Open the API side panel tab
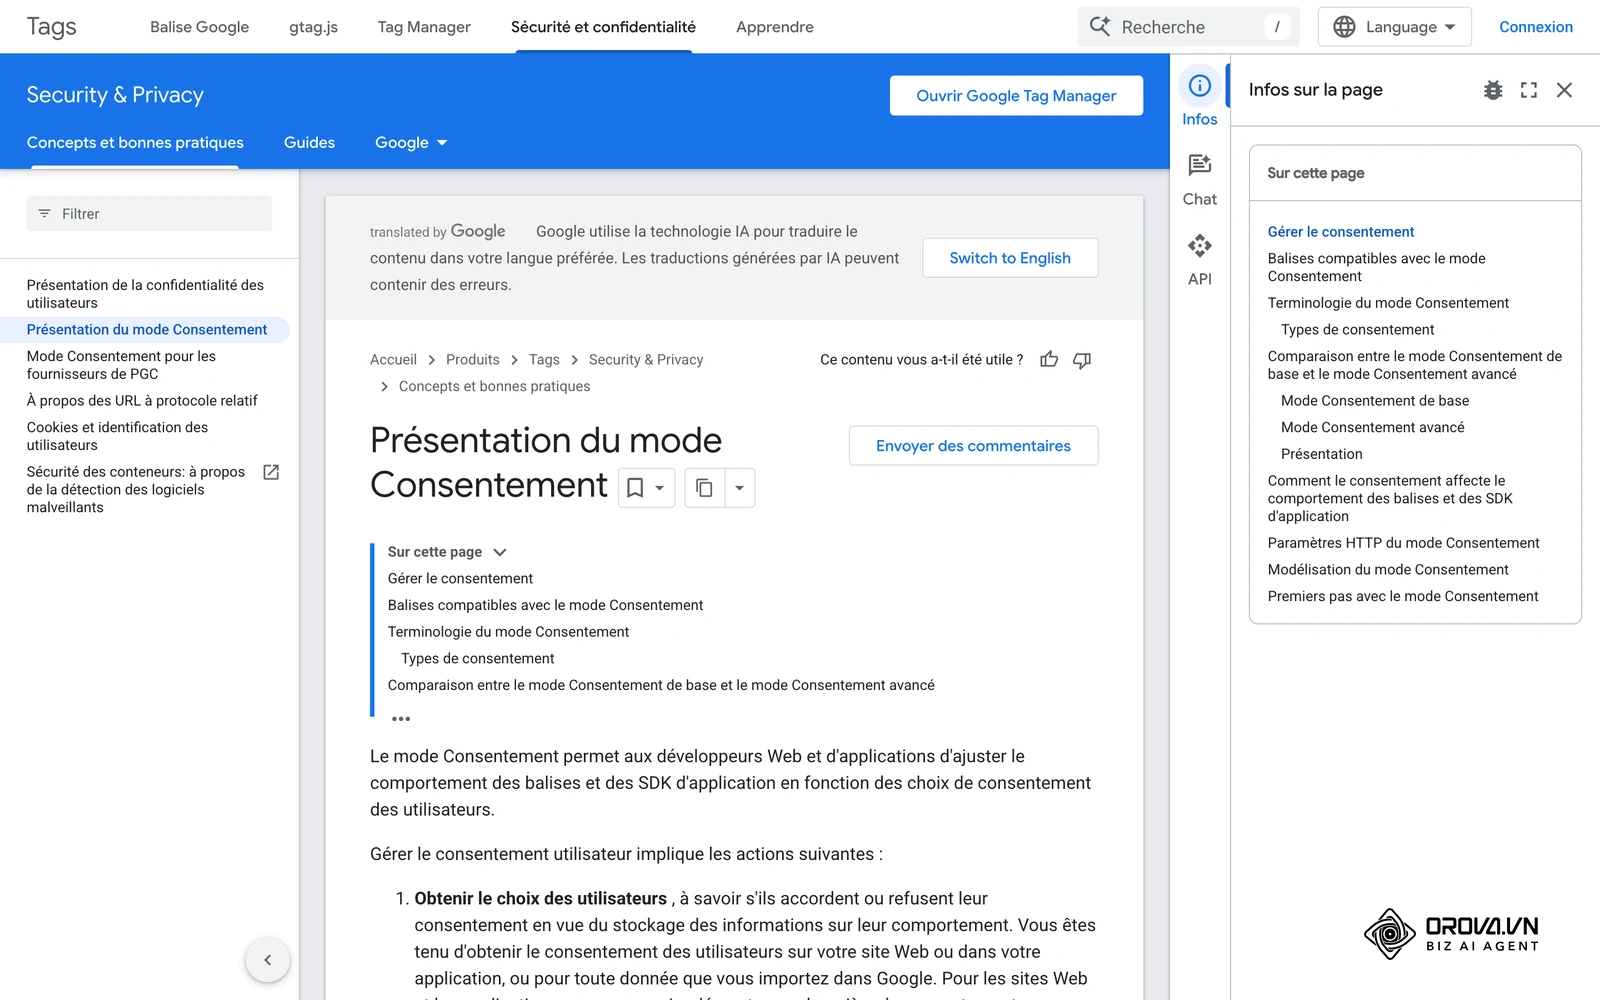Viewport: 1600px width, 1000px height. point(1199,260)
